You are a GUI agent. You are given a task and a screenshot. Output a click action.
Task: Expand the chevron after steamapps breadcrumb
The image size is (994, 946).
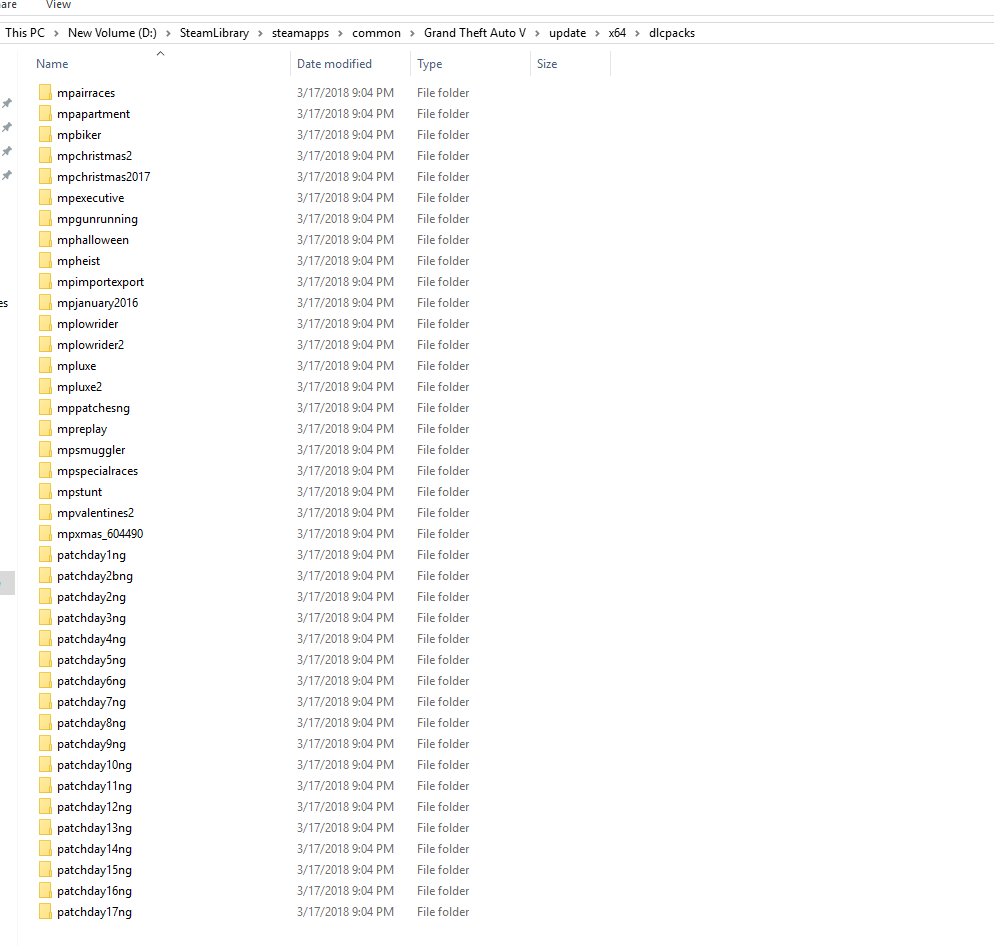click(x=340, y=34)
